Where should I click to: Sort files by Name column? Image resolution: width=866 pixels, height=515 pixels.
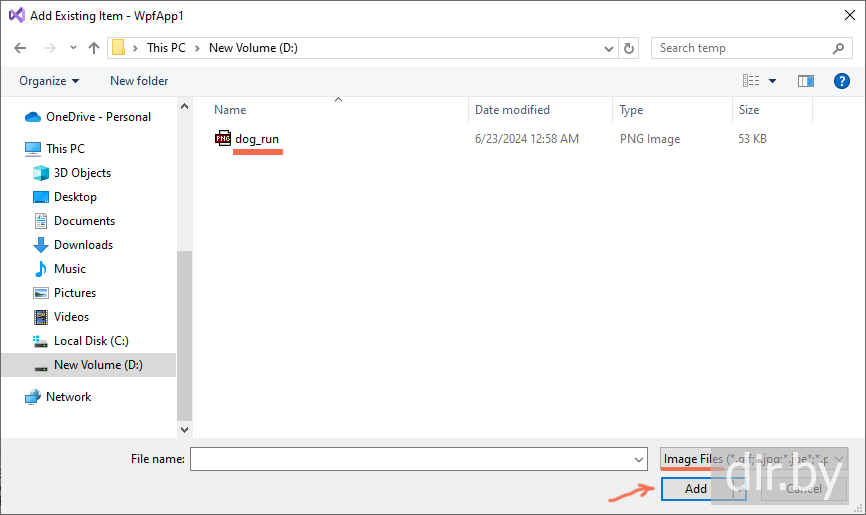[x=230, y=110]
